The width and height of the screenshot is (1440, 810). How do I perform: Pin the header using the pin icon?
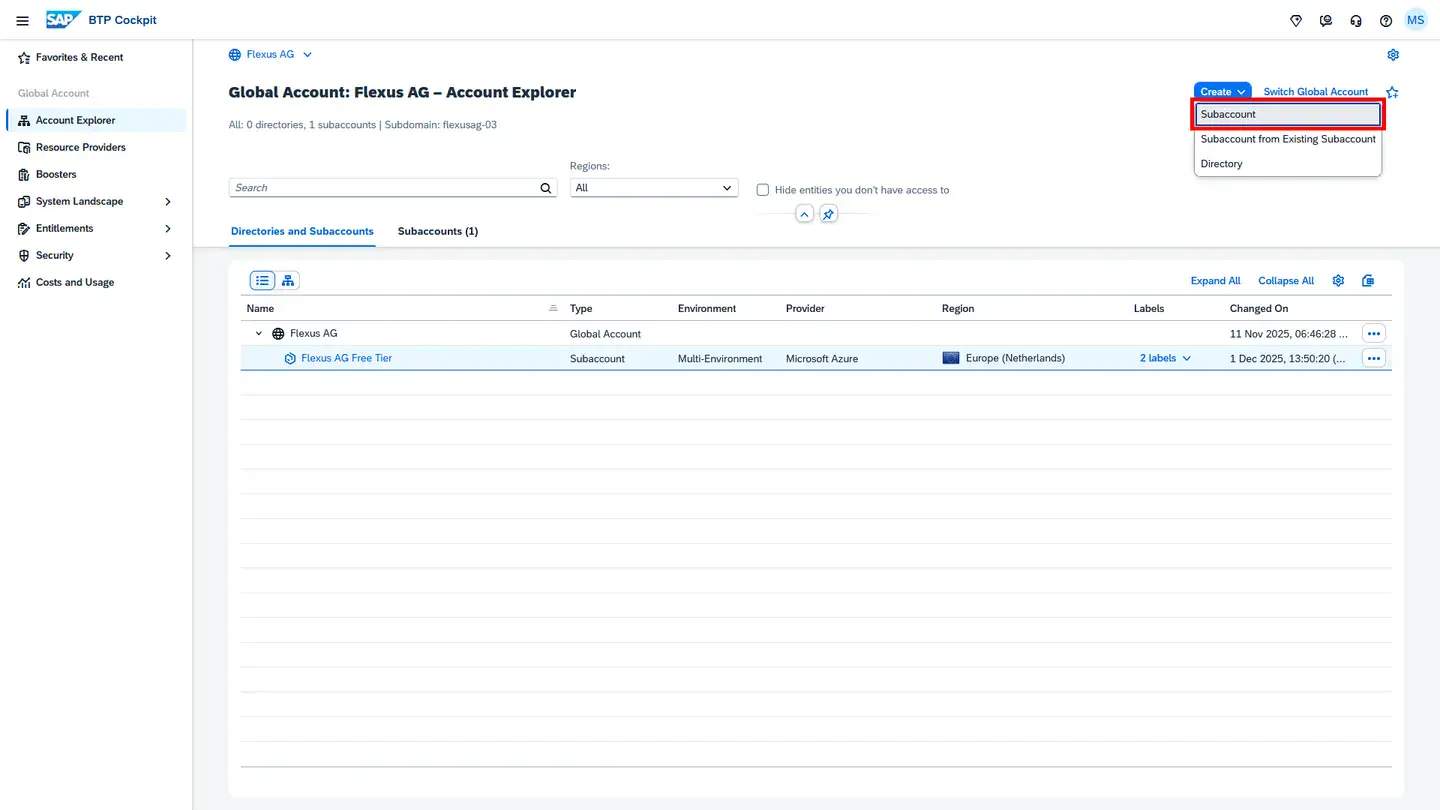[828, 214]
